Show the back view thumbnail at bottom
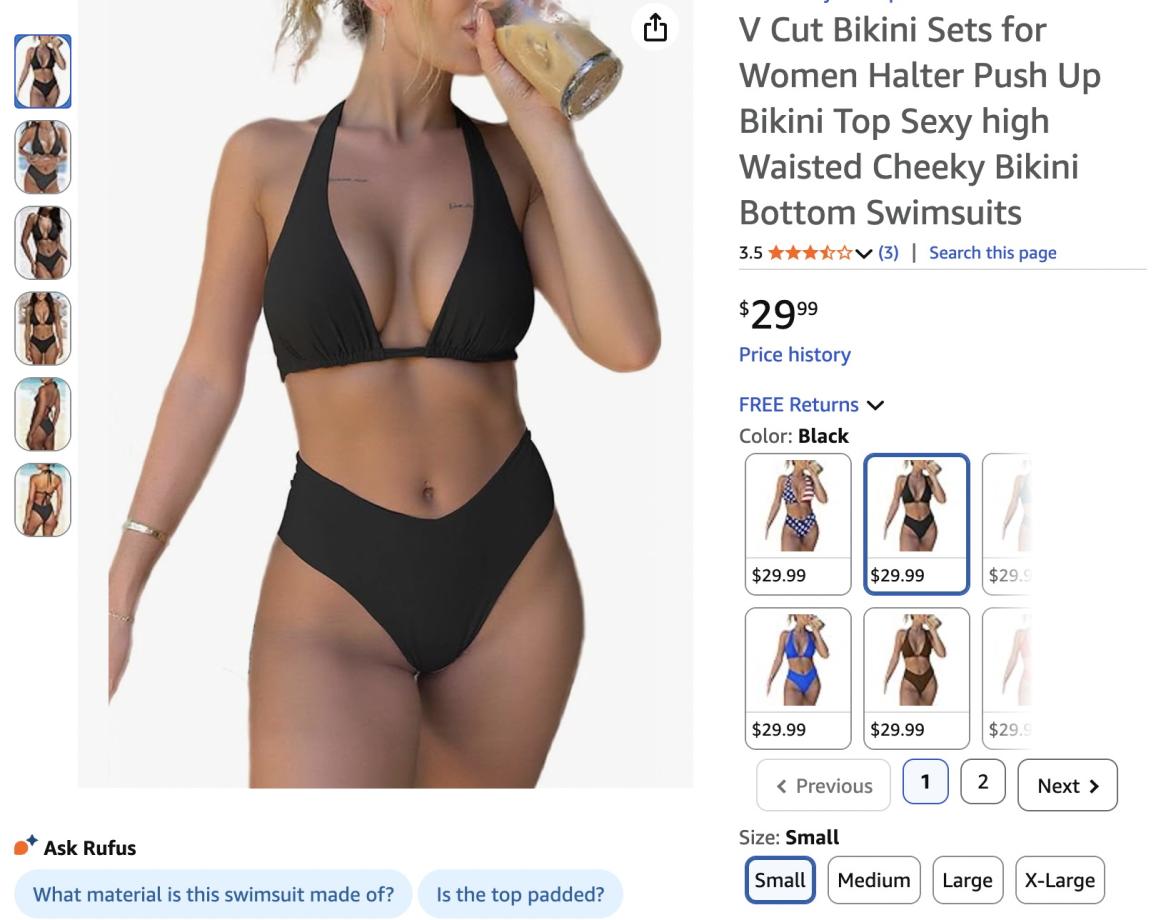 [x=43, y=500]
